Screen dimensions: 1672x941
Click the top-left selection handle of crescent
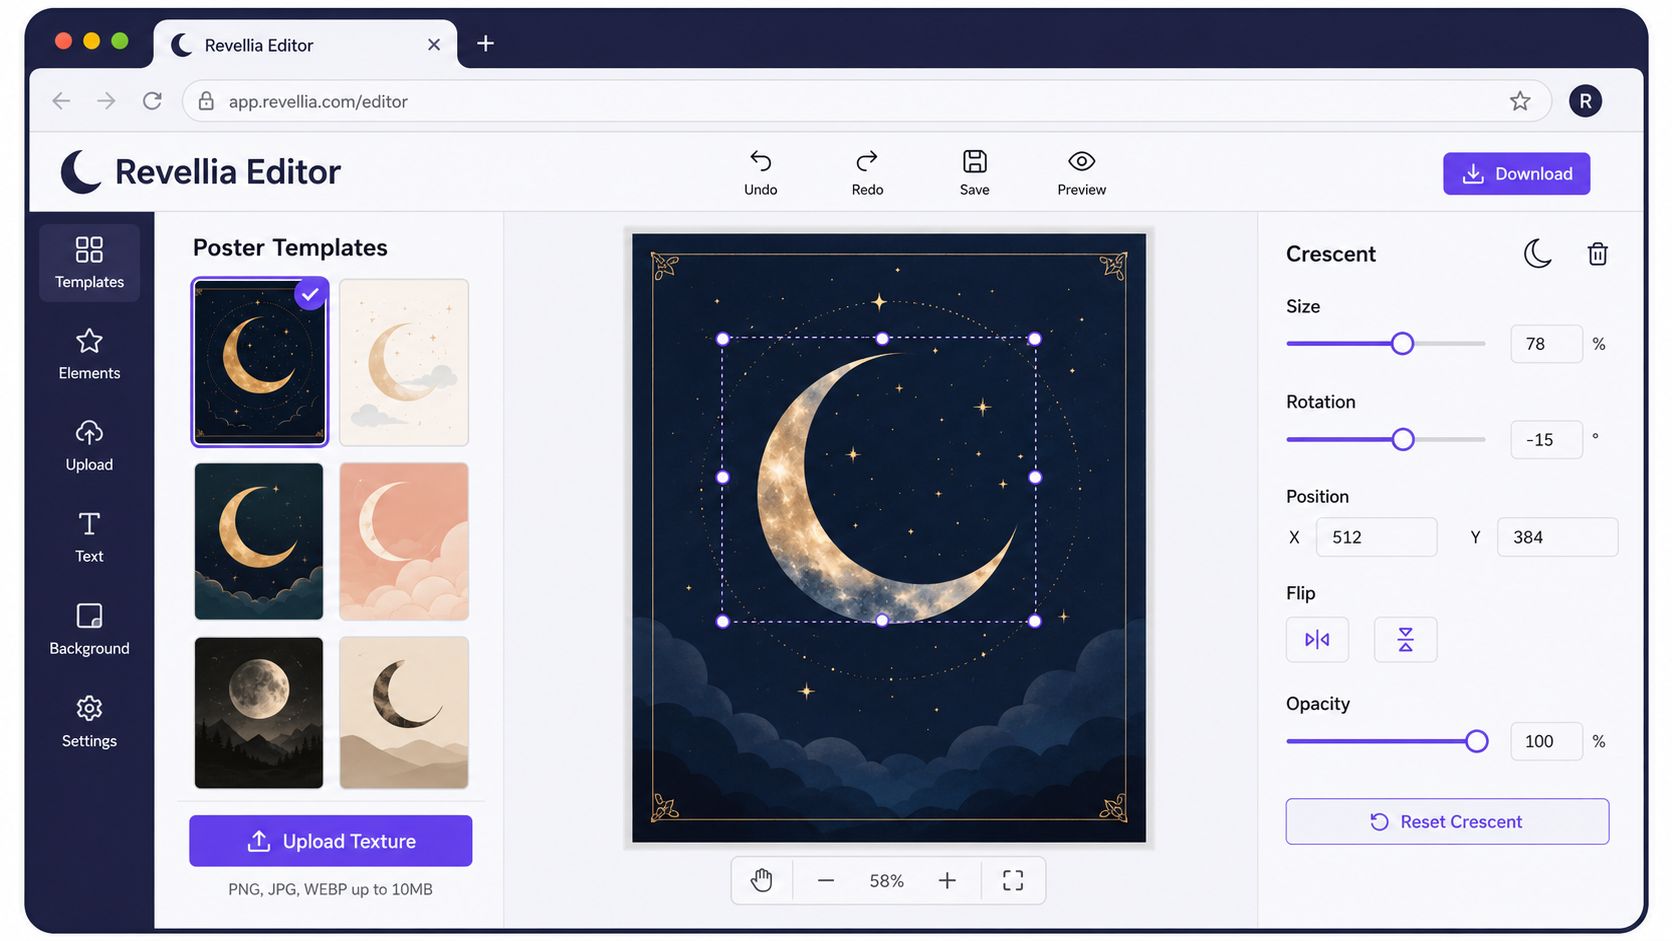click(723, 339)
